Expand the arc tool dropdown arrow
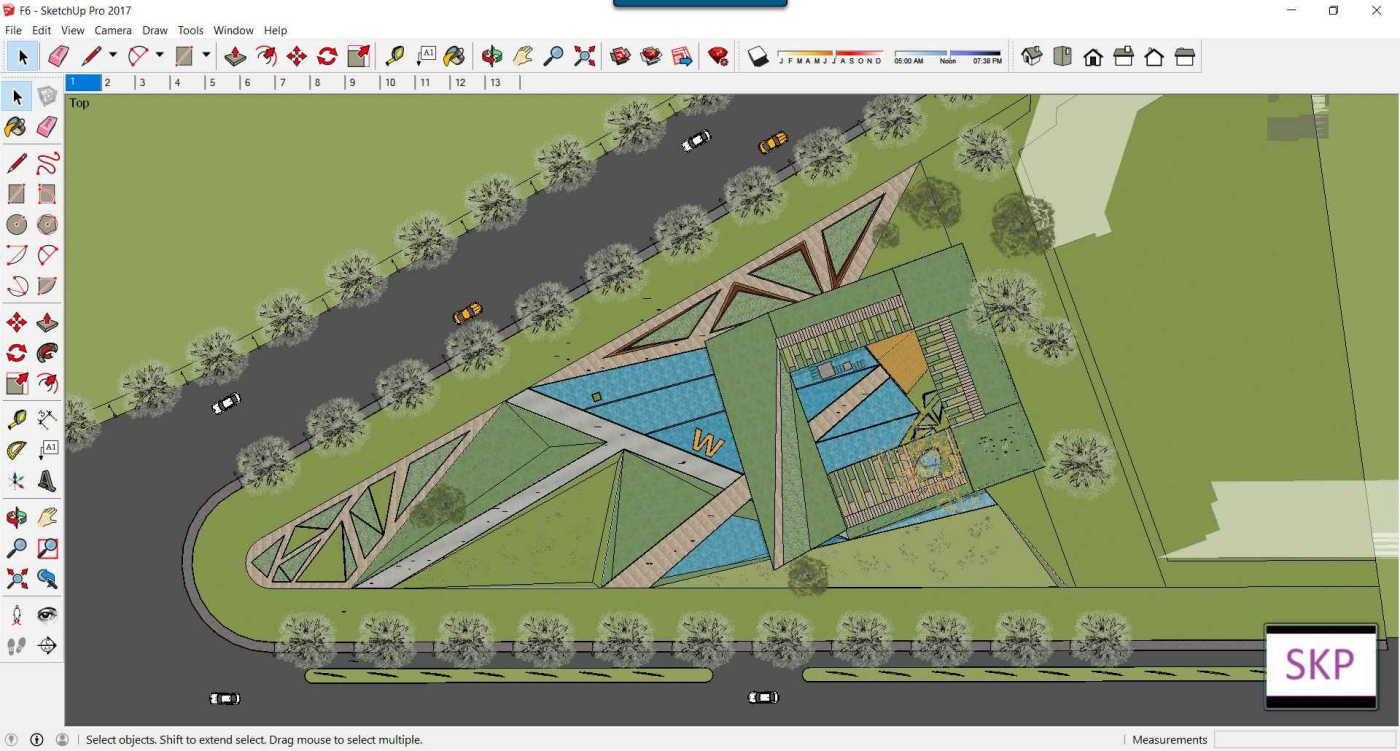Screen dimensions: 1400x751 click(159, 56)
